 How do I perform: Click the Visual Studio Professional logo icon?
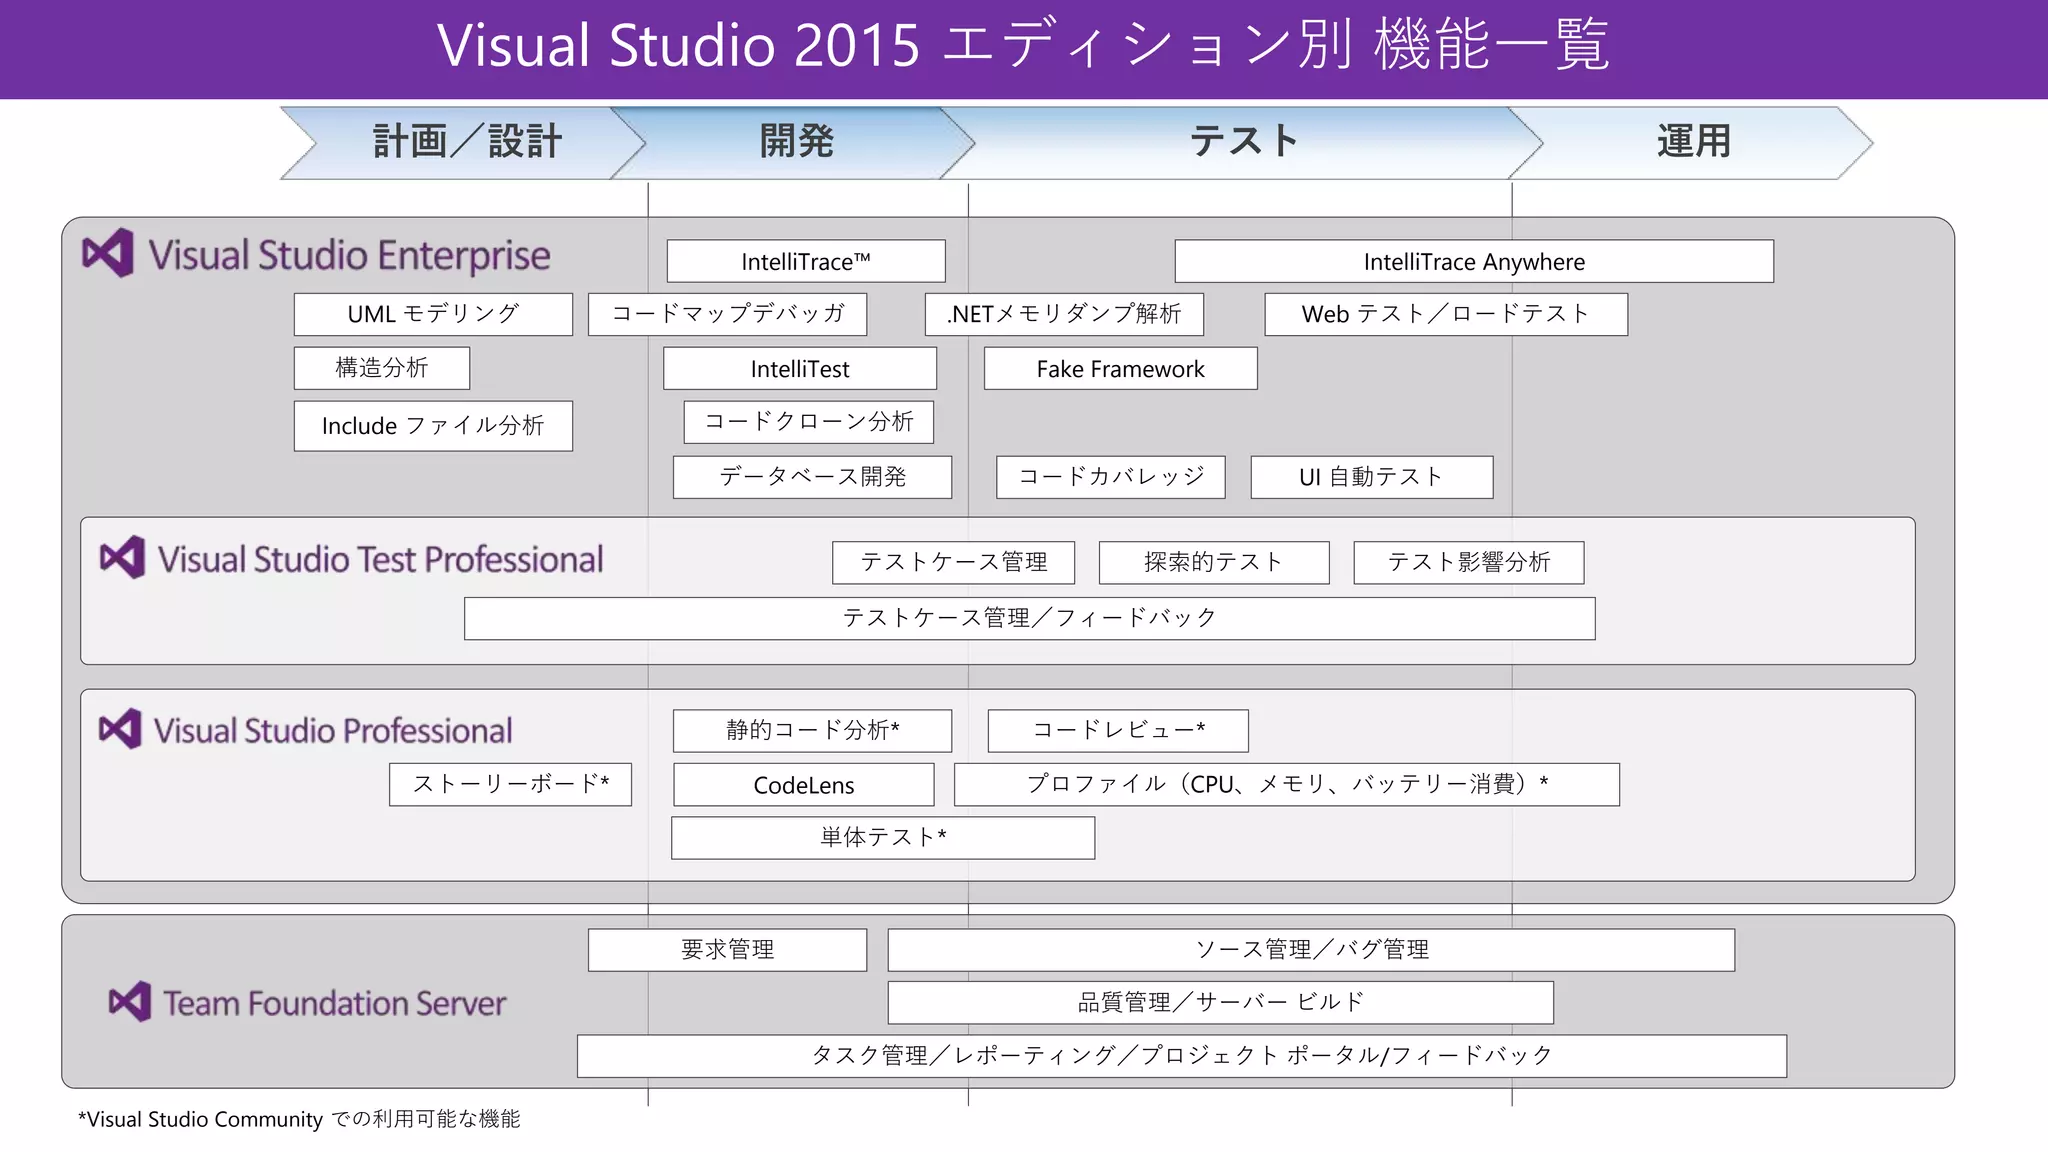point(120,729)
